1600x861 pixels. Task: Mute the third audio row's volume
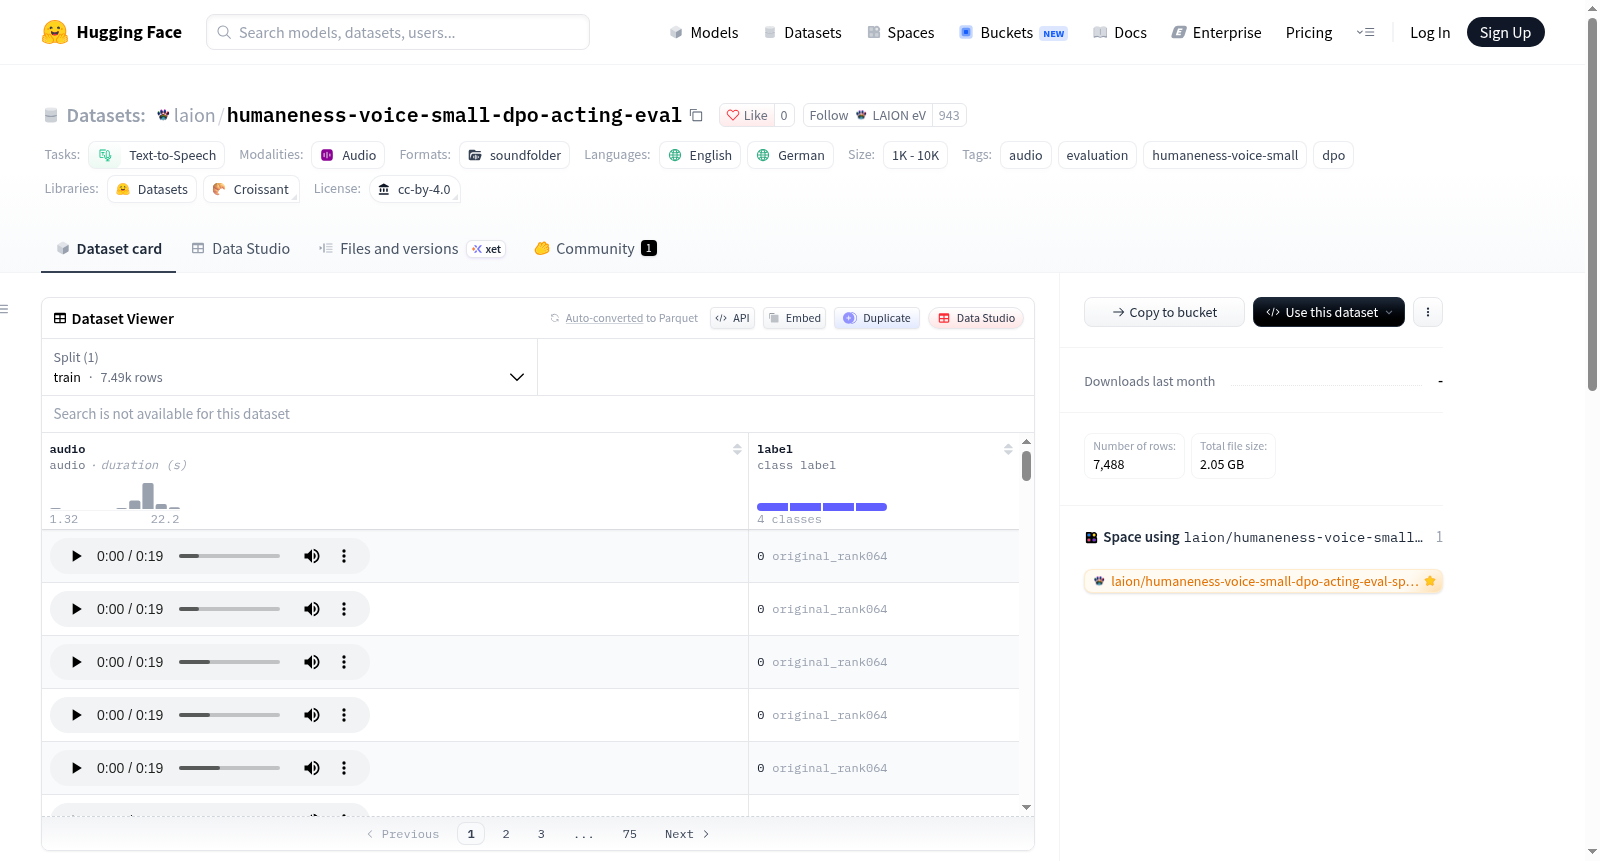[312, 662]
